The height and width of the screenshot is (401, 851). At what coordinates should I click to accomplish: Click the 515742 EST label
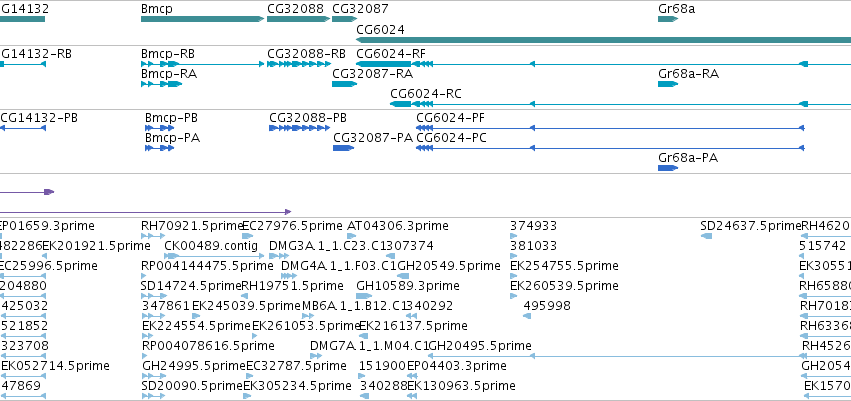coord(823,246)
